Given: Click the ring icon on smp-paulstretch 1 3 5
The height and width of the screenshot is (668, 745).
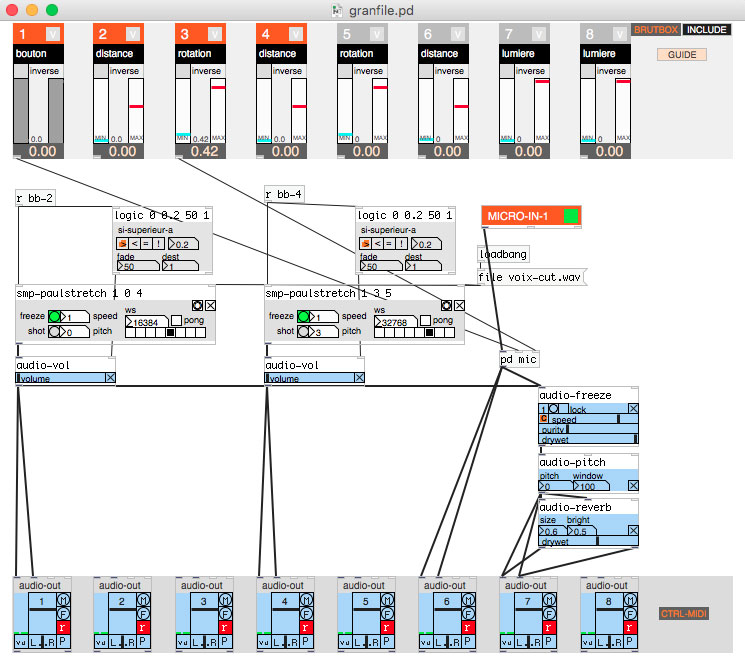Looking at the screenshot, I should tap(447, 305).
